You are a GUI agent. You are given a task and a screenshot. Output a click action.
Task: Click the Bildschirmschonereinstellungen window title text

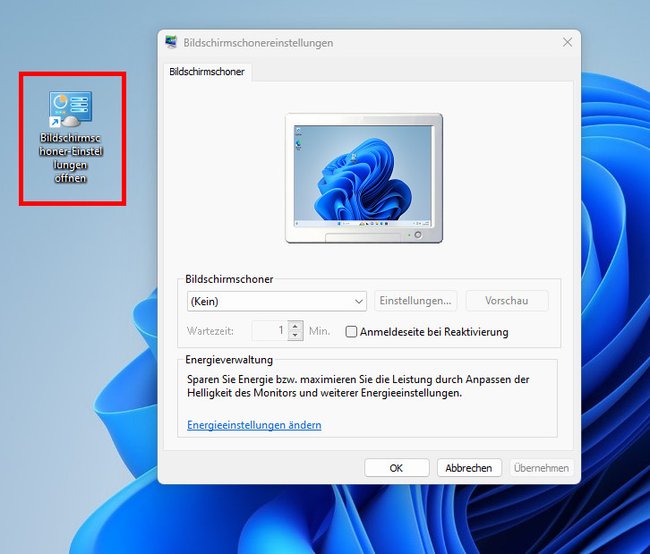coord(258,43)
